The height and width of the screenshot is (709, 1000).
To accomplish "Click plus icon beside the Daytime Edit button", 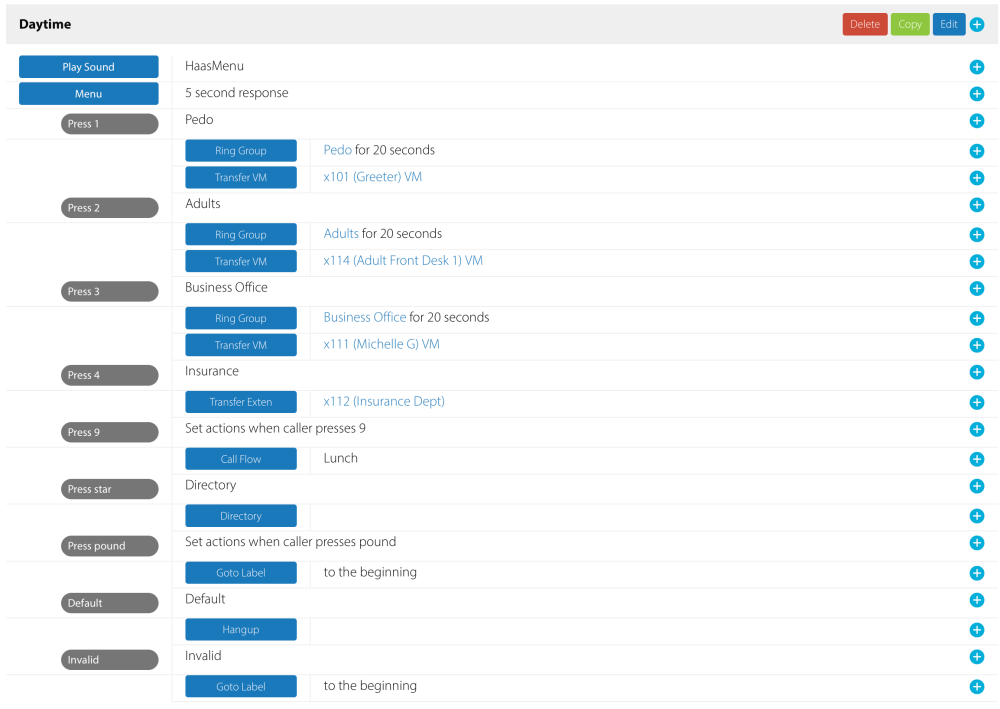I will pos(977,25).
